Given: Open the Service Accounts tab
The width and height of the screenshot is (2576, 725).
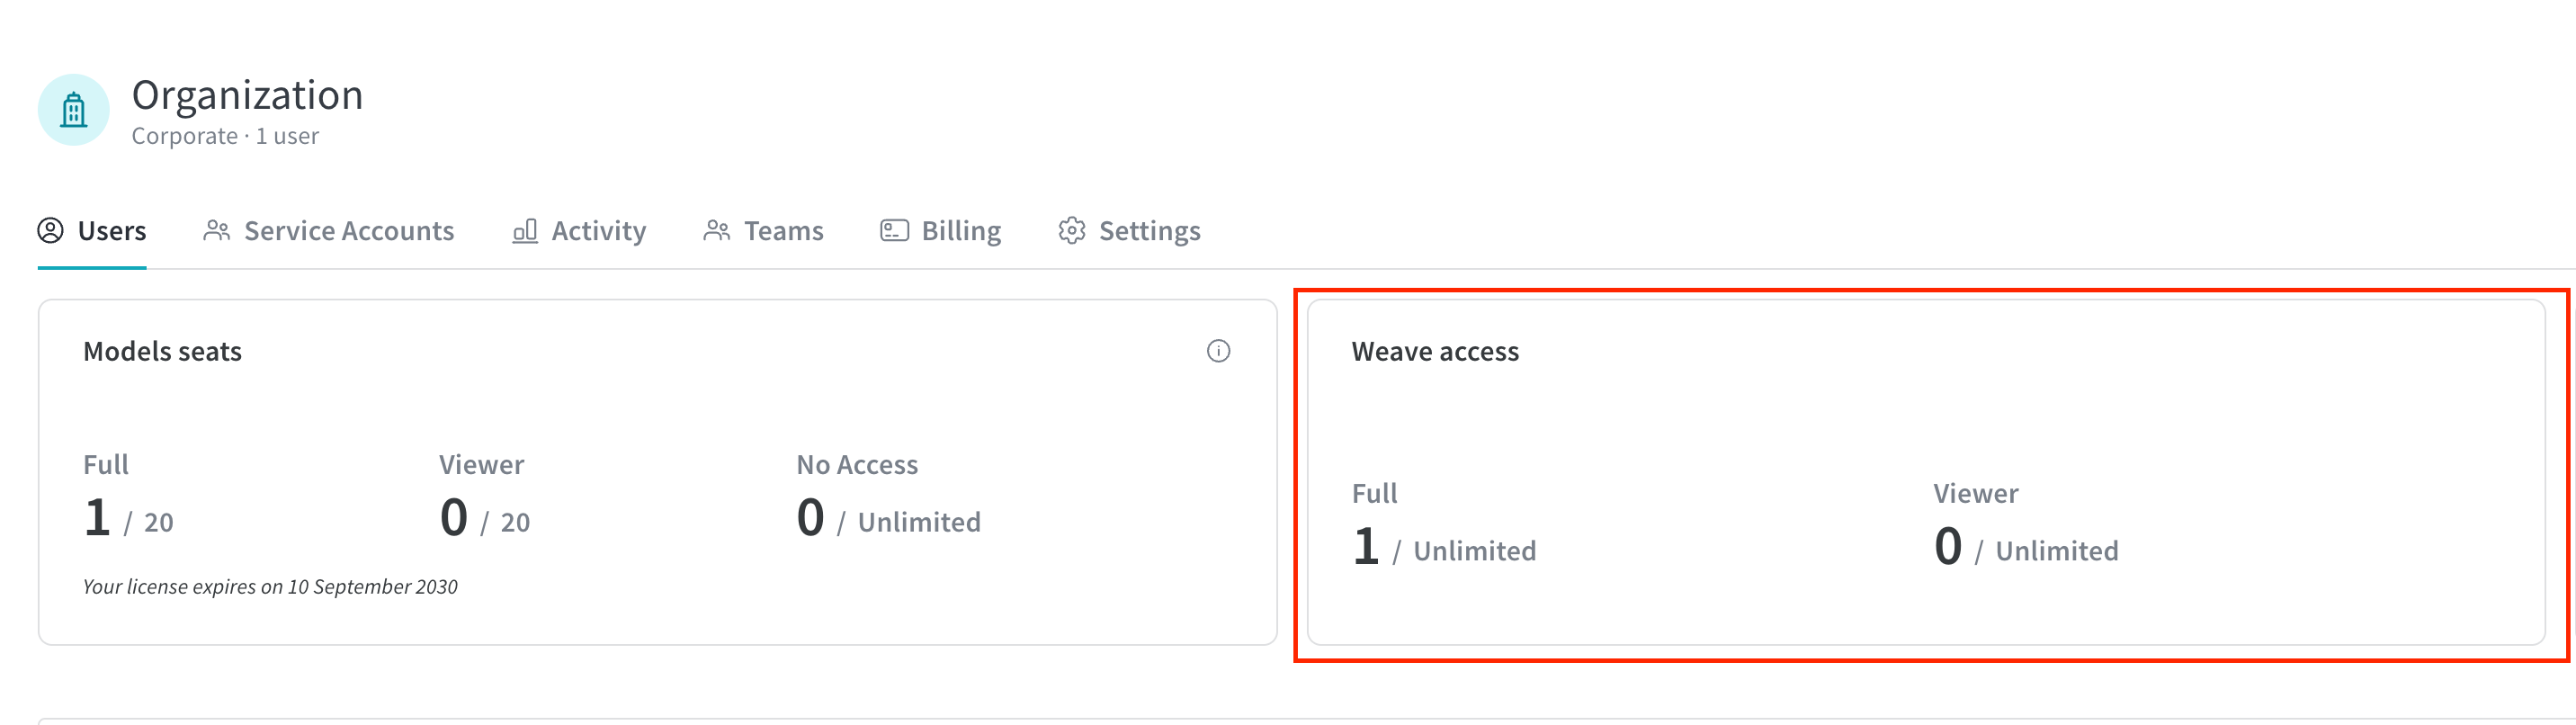Looking at the screenshot, I should (x=329, y=231).
